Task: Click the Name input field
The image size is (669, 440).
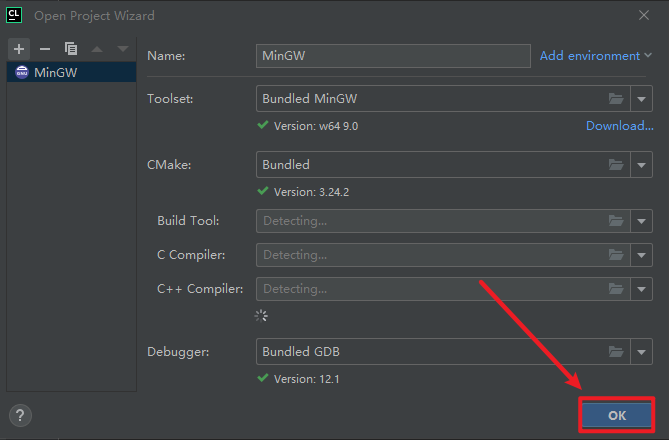Action: pyautogui.click(x=393, y=56)
